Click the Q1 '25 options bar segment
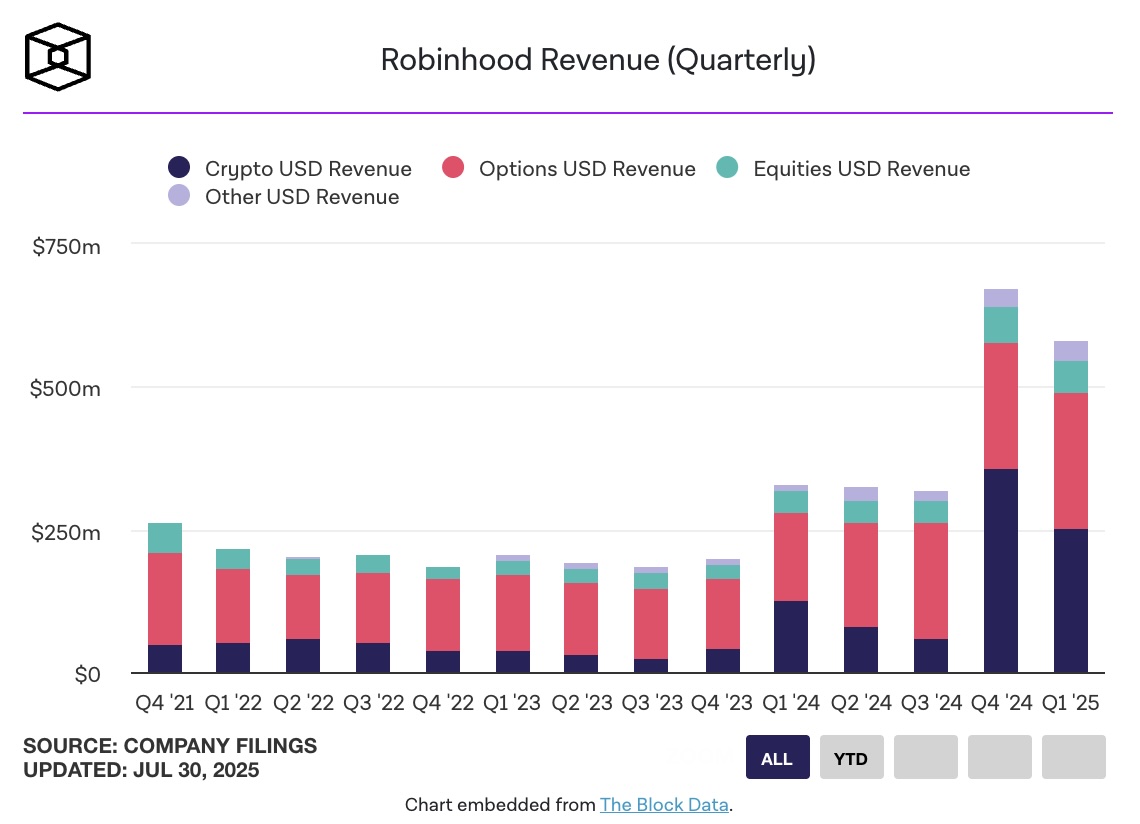 point(1070,461)
